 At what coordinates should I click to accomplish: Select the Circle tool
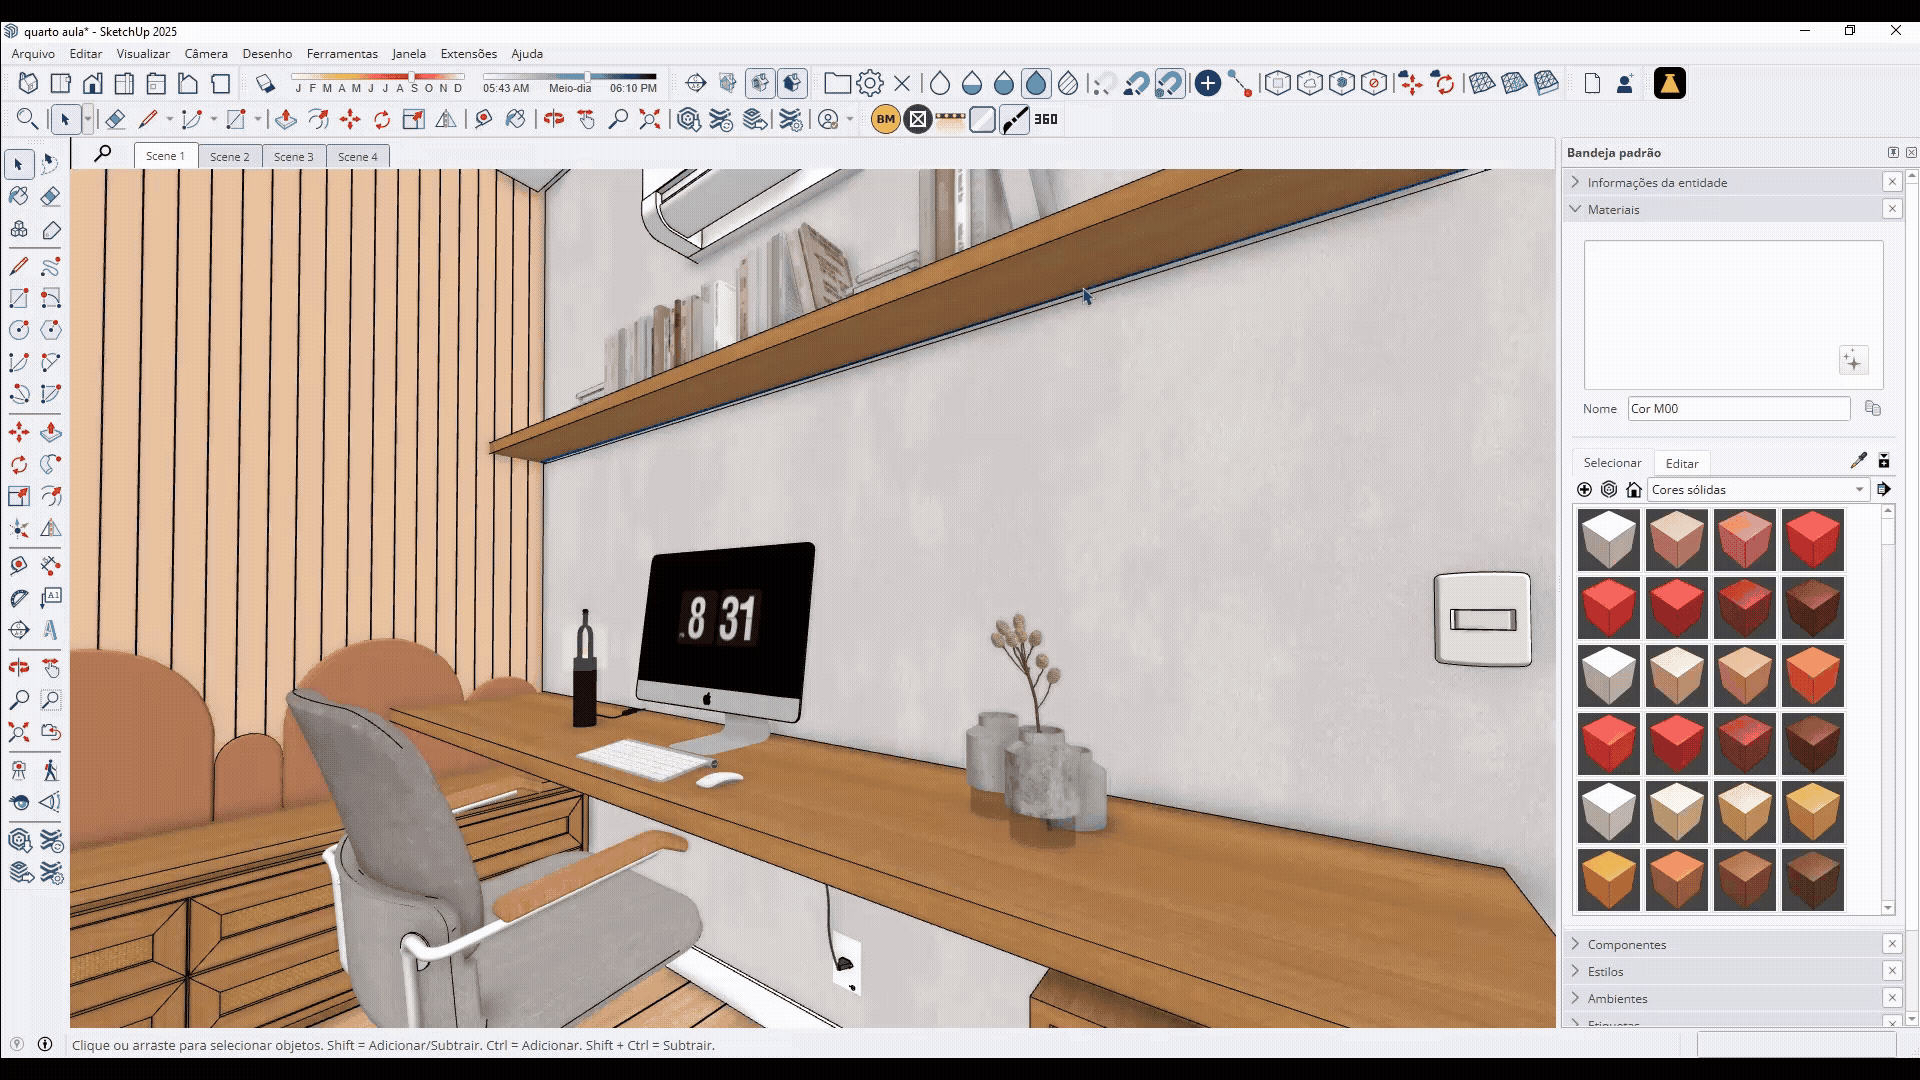(x=19, y=330)
